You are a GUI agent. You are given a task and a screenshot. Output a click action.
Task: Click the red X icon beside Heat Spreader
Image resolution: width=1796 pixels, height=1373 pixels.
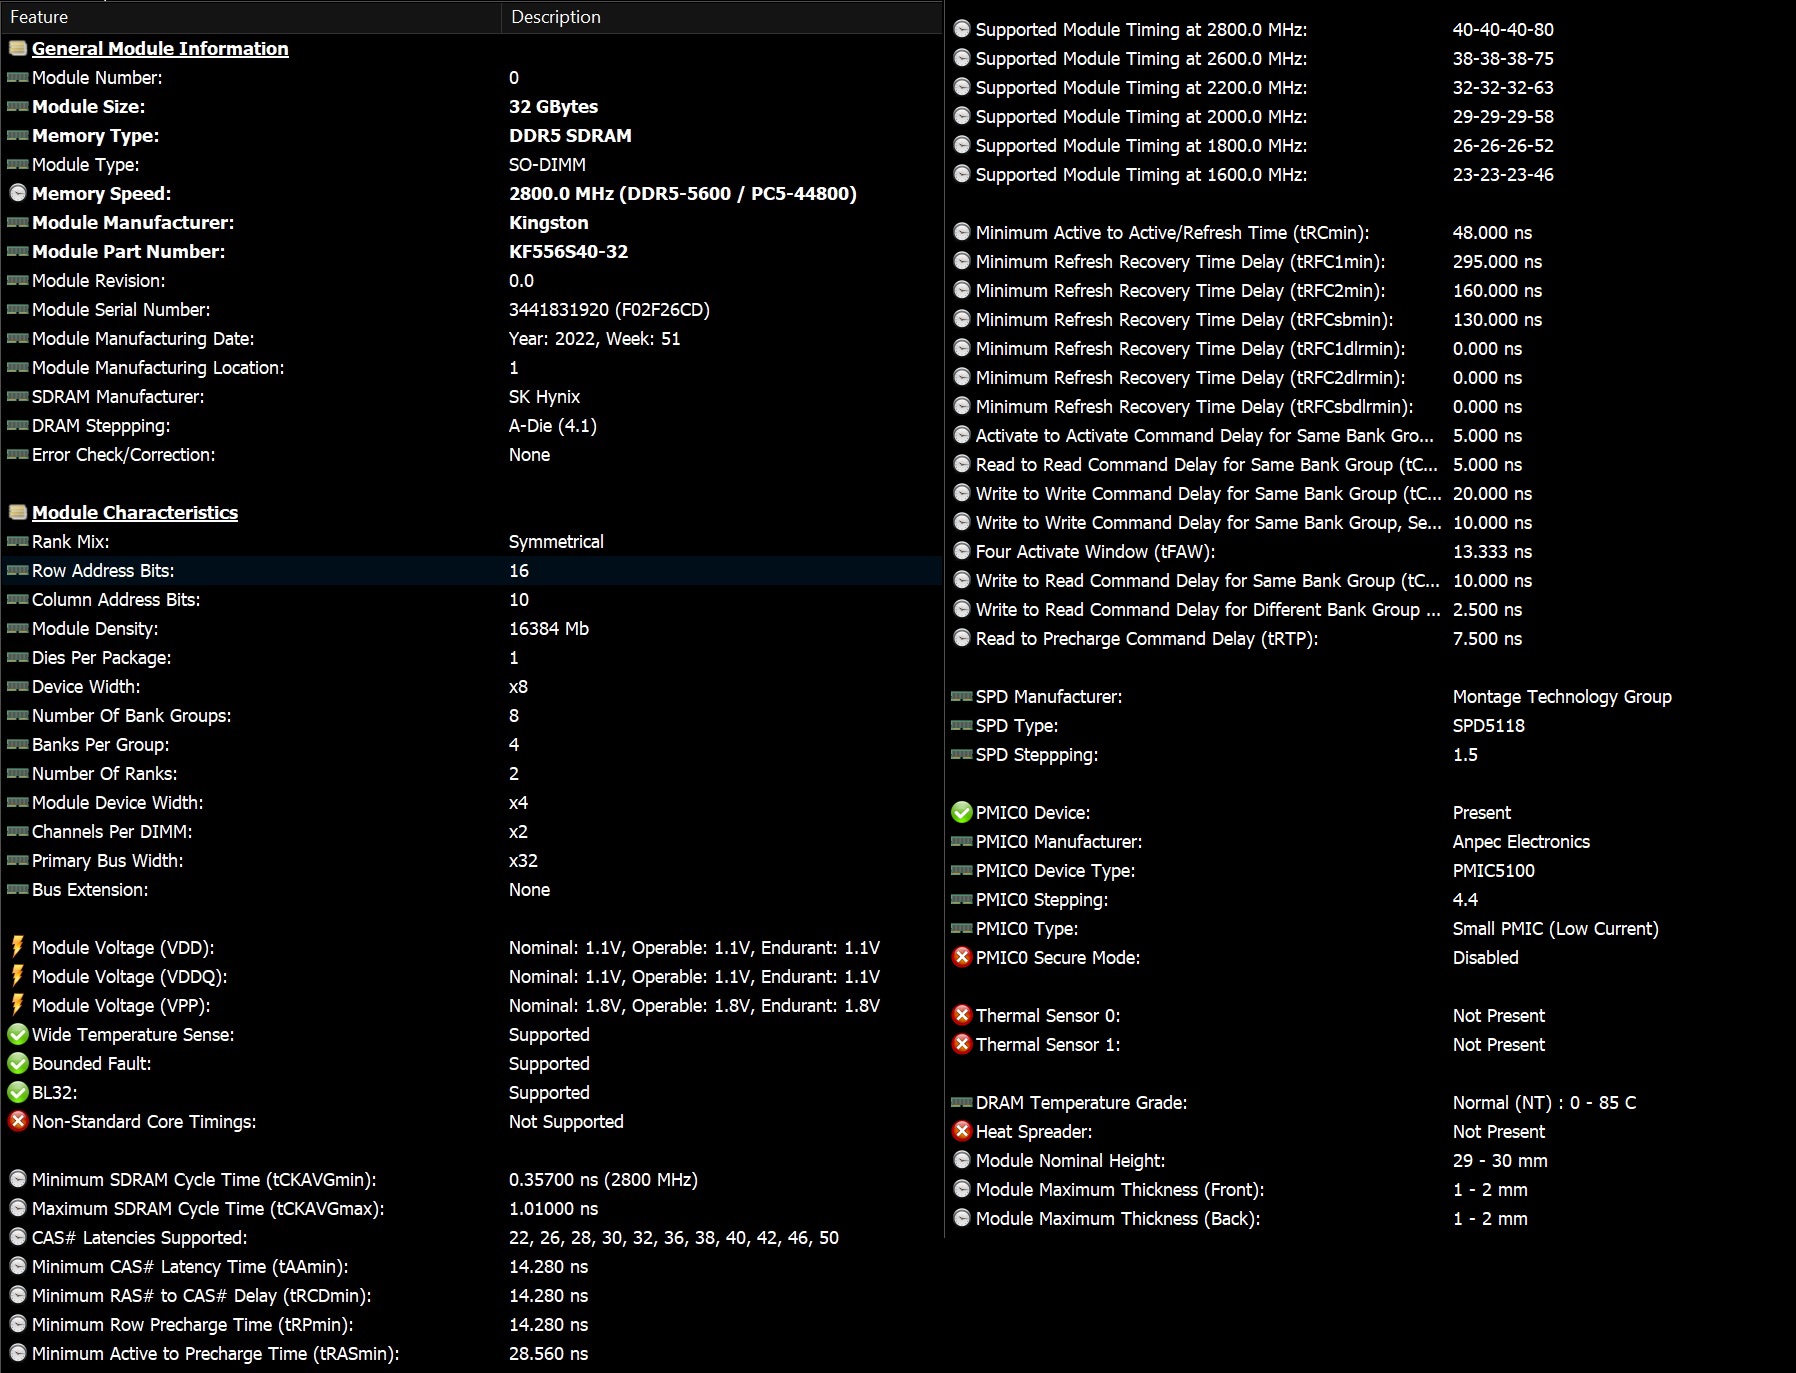point(961,1131)
